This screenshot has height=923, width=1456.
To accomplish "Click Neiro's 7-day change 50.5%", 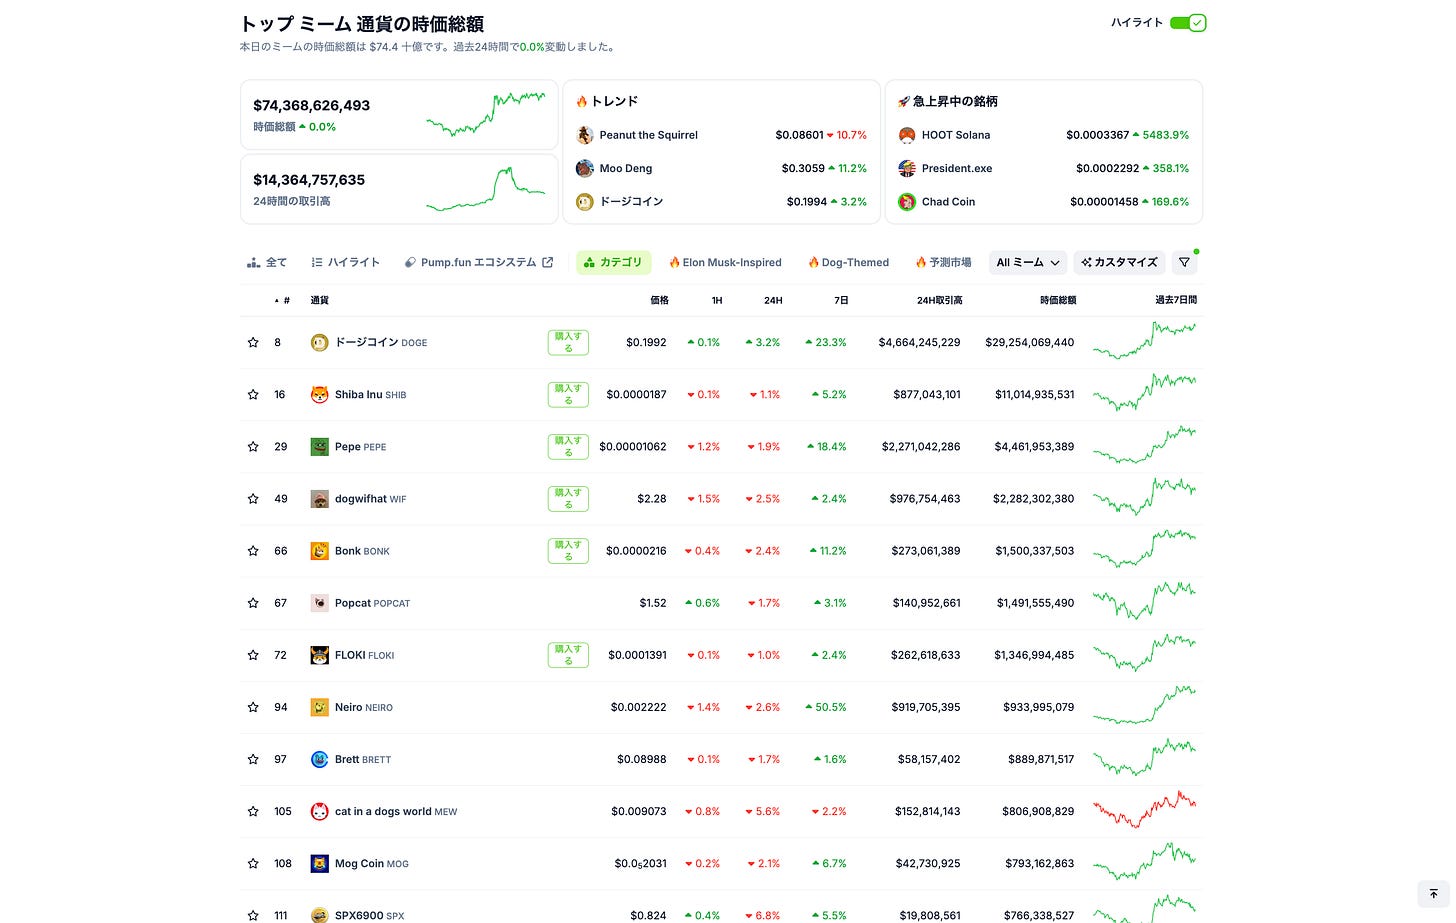I will click(826, 707).
